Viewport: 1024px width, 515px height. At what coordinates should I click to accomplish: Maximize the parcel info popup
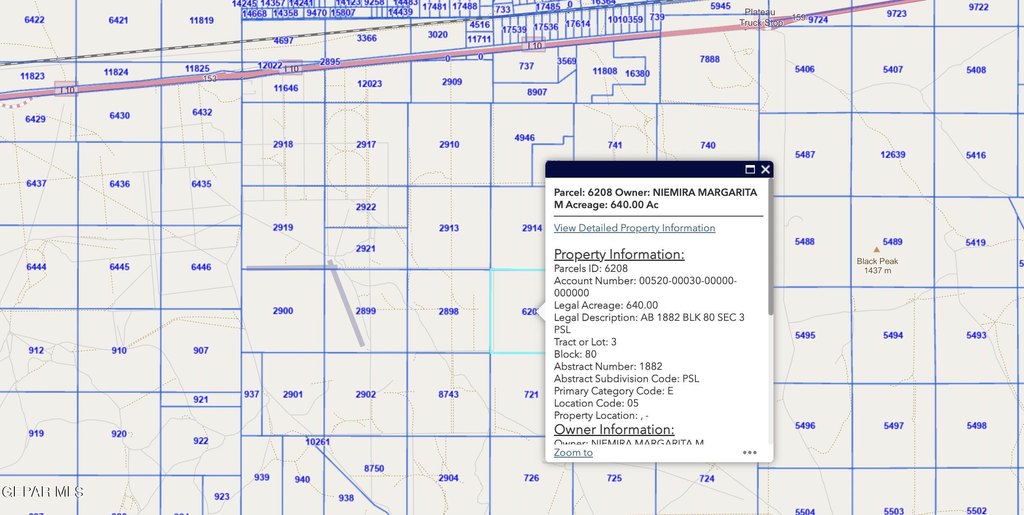point(750,170)
